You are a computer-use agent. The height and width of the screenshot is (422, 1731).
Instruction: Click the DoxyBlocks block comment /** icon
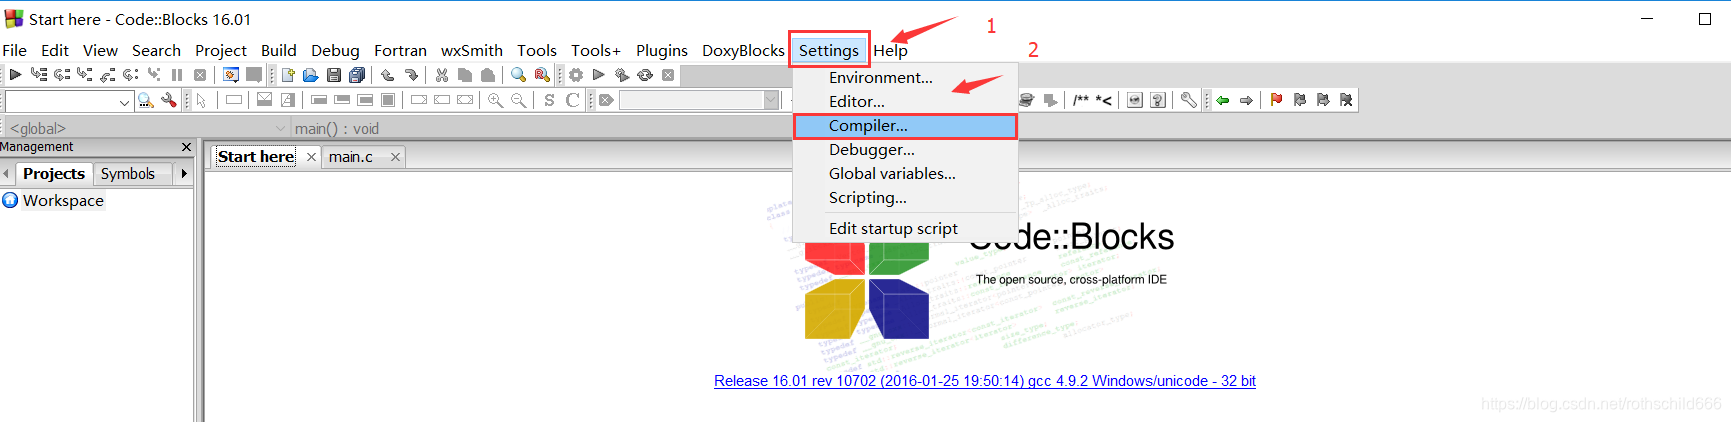(x=1081, y=100)
